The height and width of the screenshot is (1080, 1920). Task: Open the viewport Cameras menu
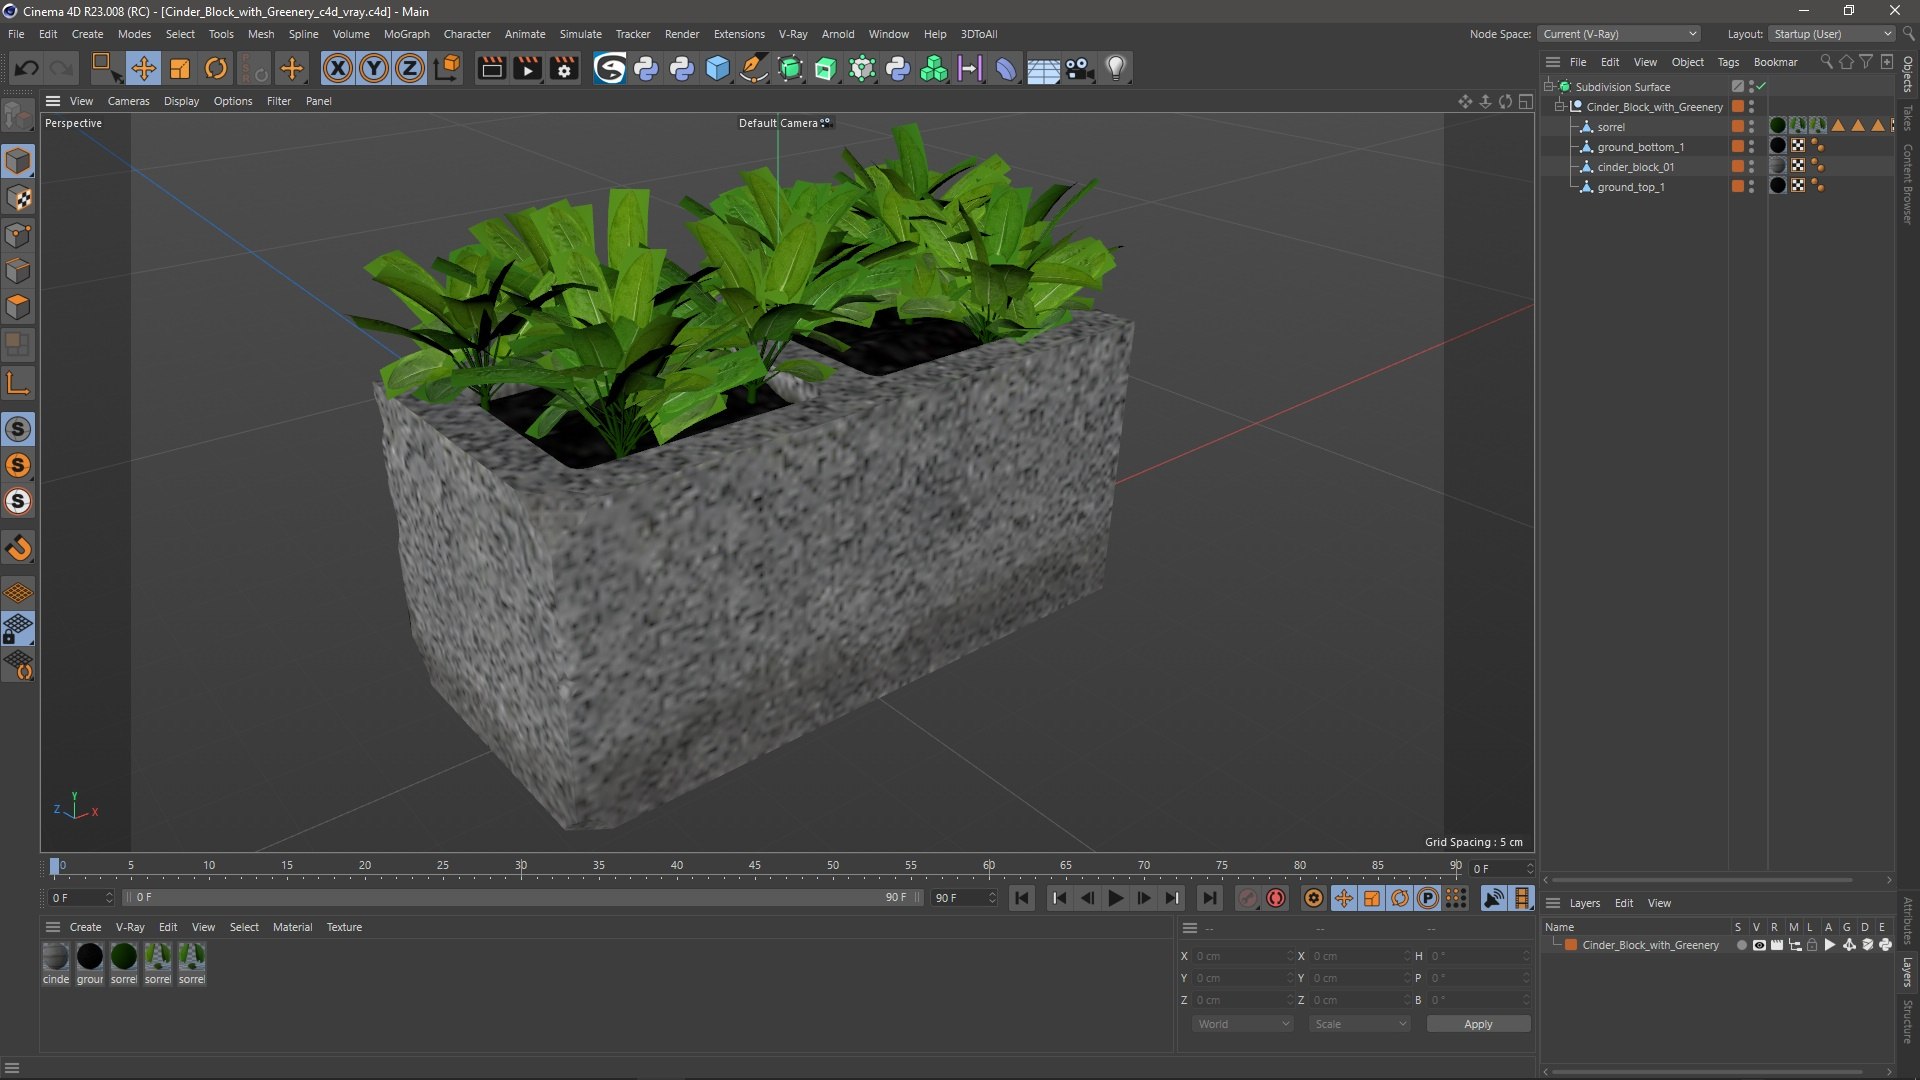[x=128, y=101]
